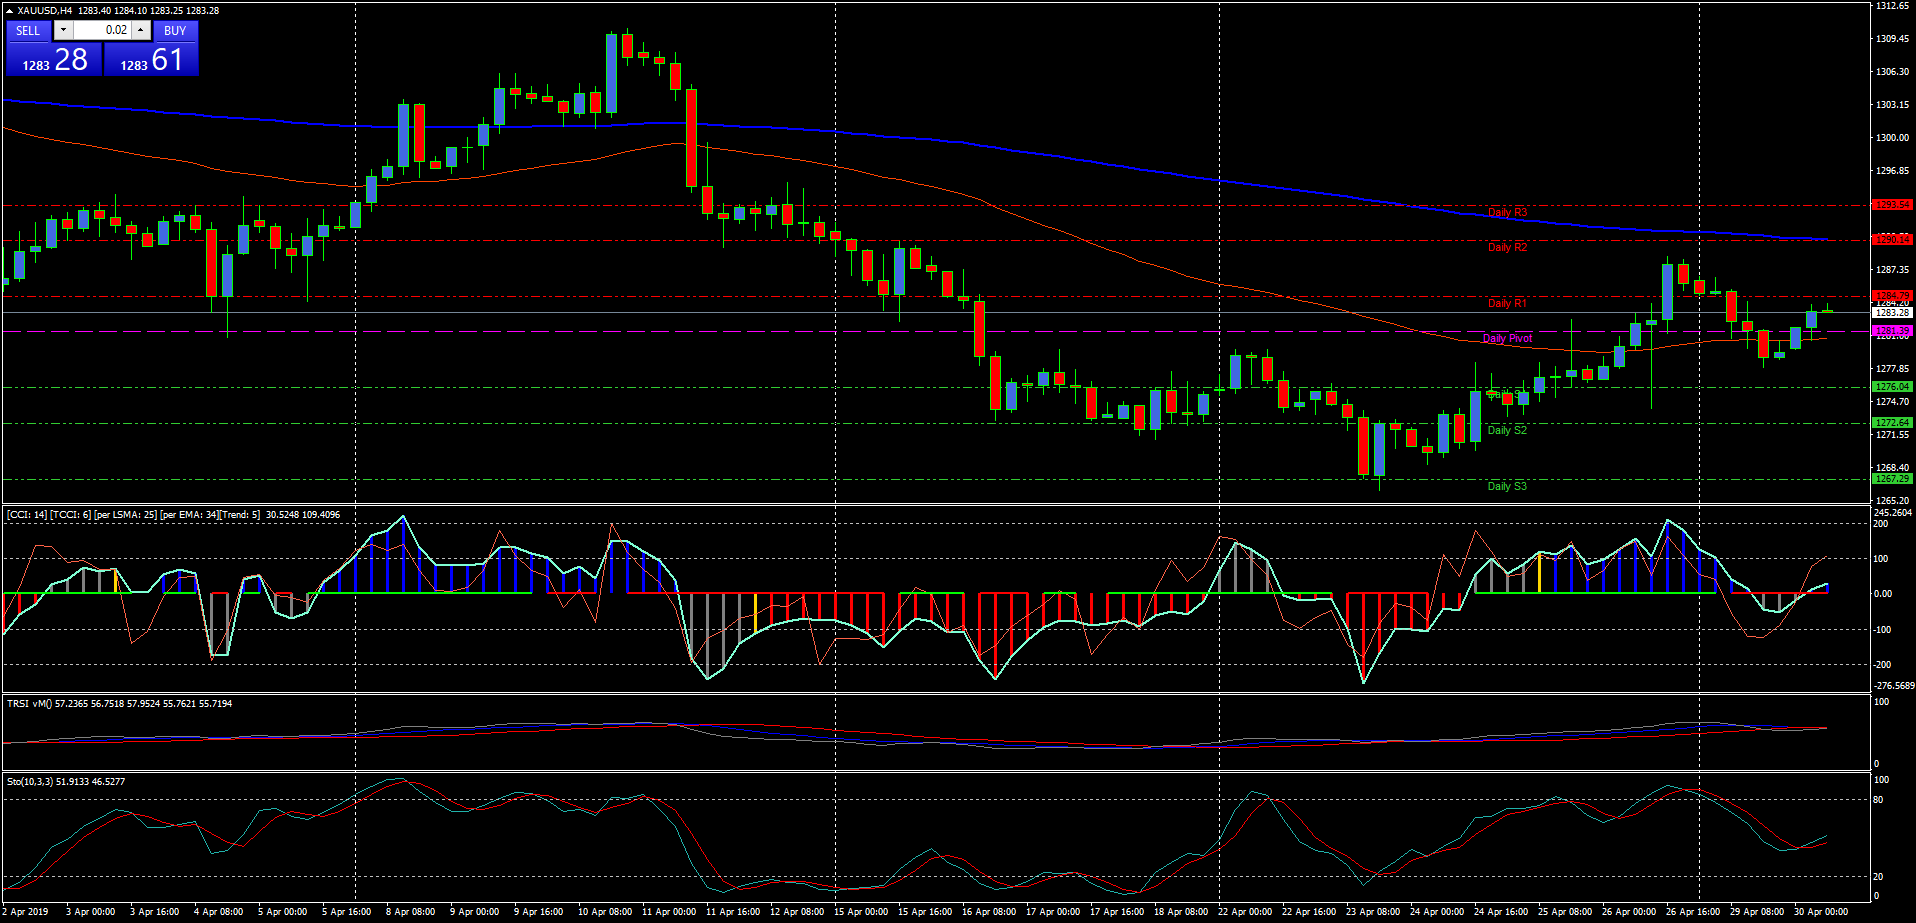Collapse one-click trading panel triangle near XAUUSD
Viewport: 1916px width, 923px height.
coord(9,11)
